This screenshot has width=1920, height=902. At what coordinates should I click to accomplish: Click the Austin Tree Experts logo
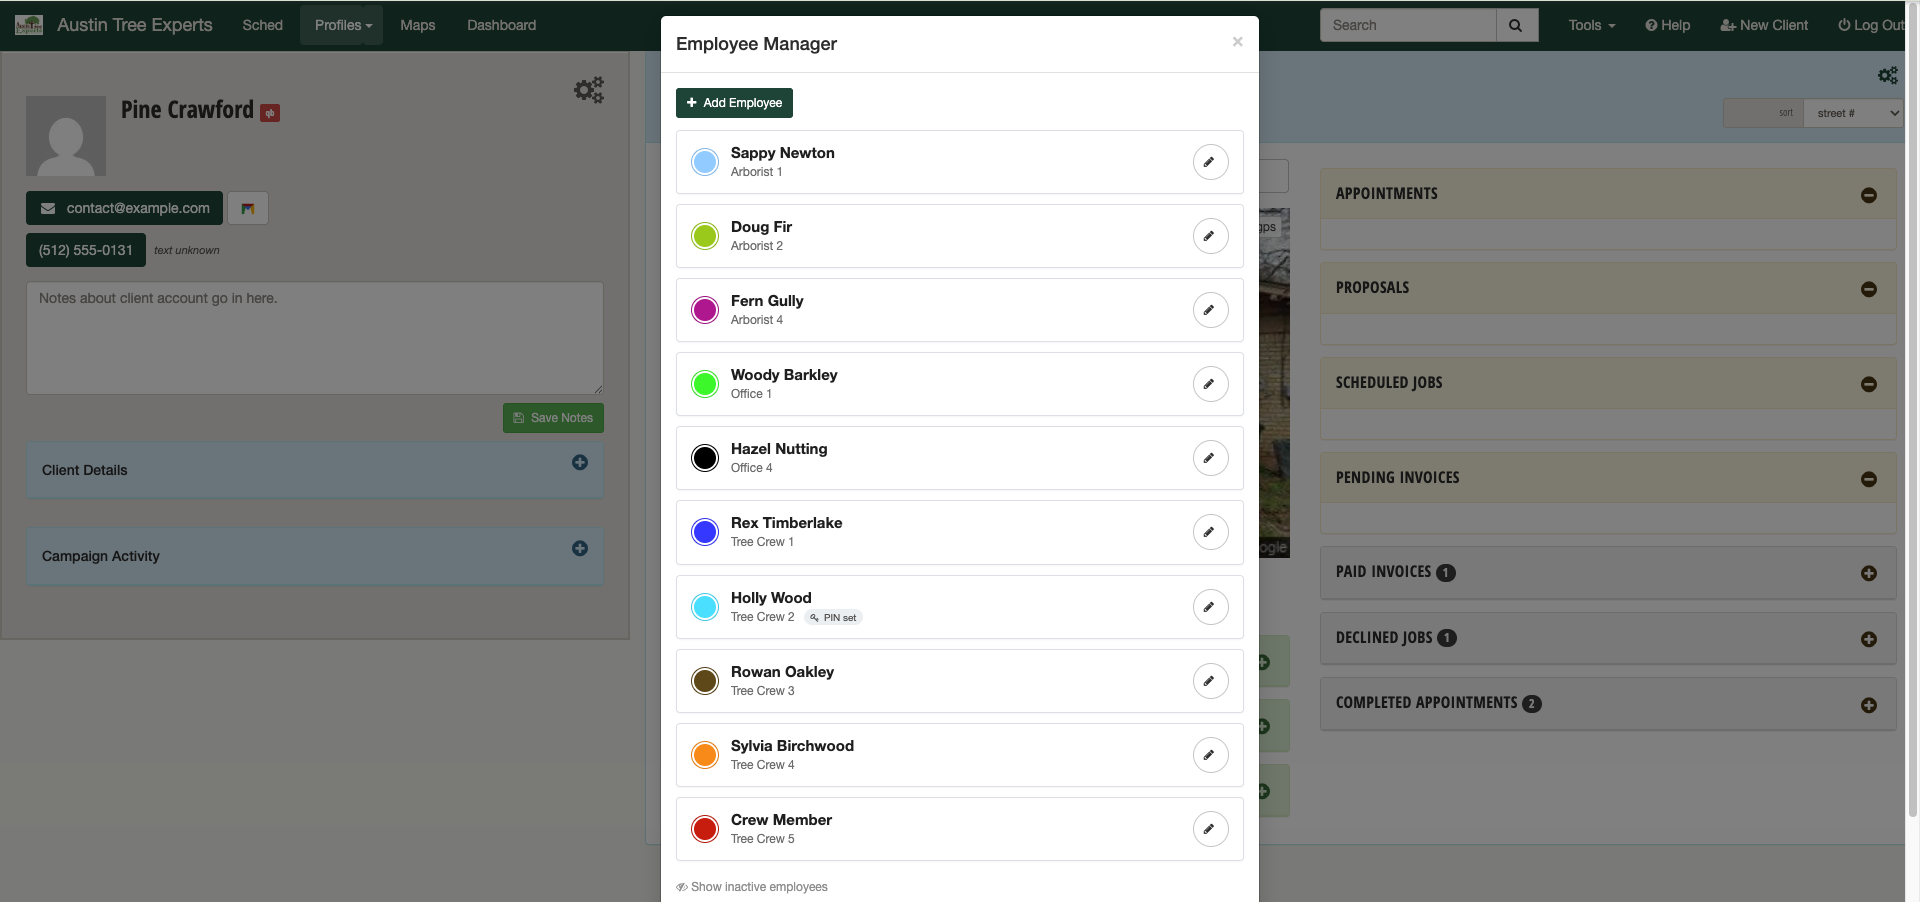(x=29, y=25)
